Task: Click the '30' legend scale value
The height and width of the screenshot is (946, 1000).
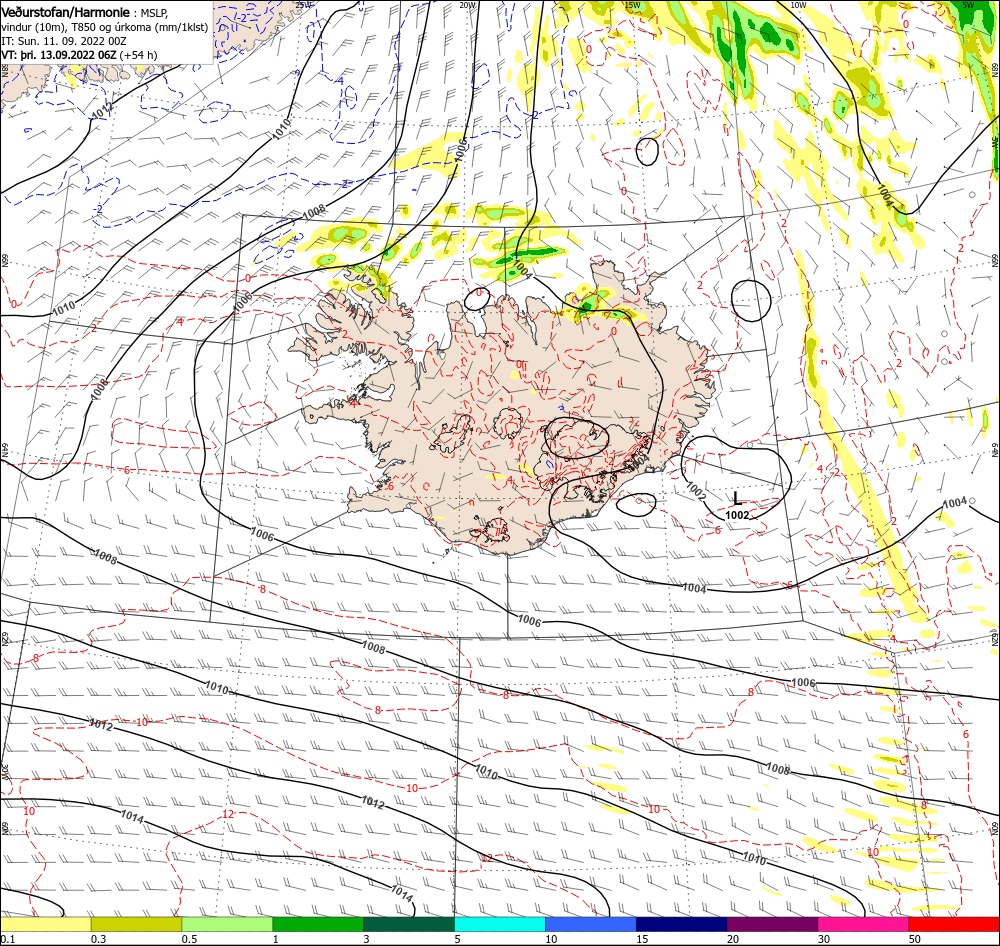Action: (824, 939)
